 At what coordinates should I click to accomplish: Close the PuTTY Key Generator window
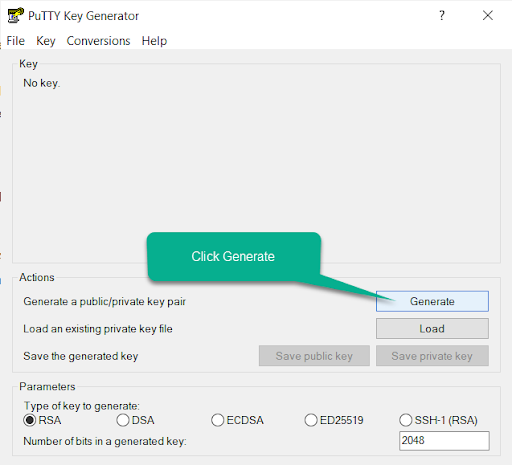click(488, 15)
